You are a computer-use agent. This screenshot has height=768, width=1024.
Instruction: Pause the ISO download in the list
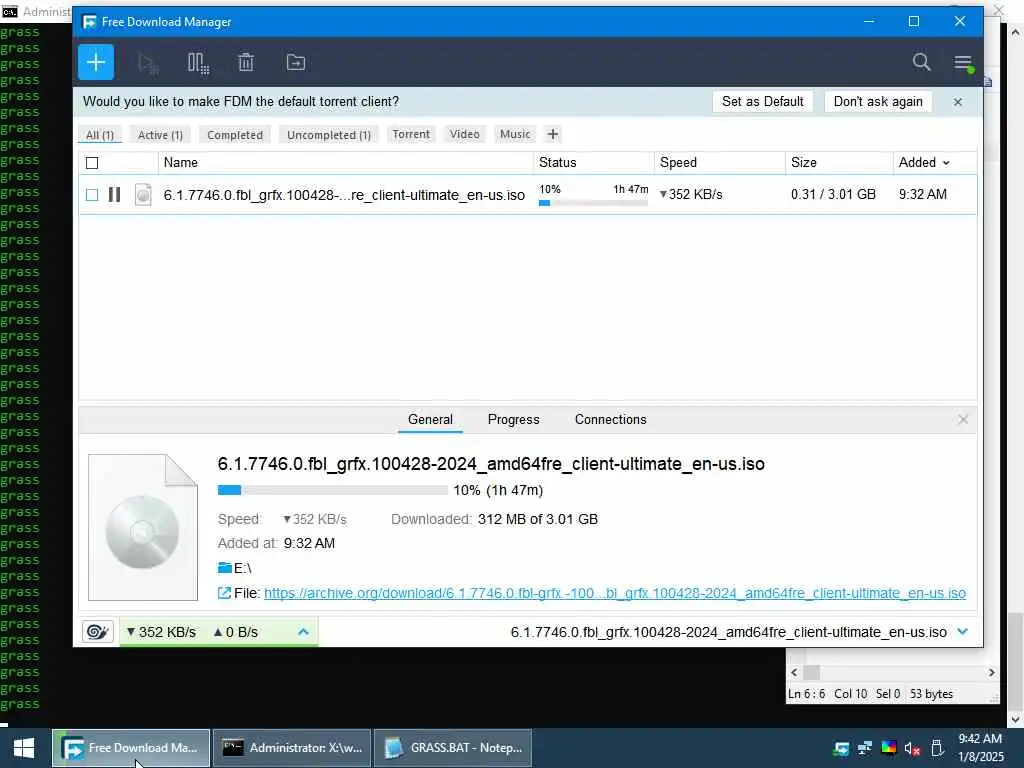tap(114, 195)
